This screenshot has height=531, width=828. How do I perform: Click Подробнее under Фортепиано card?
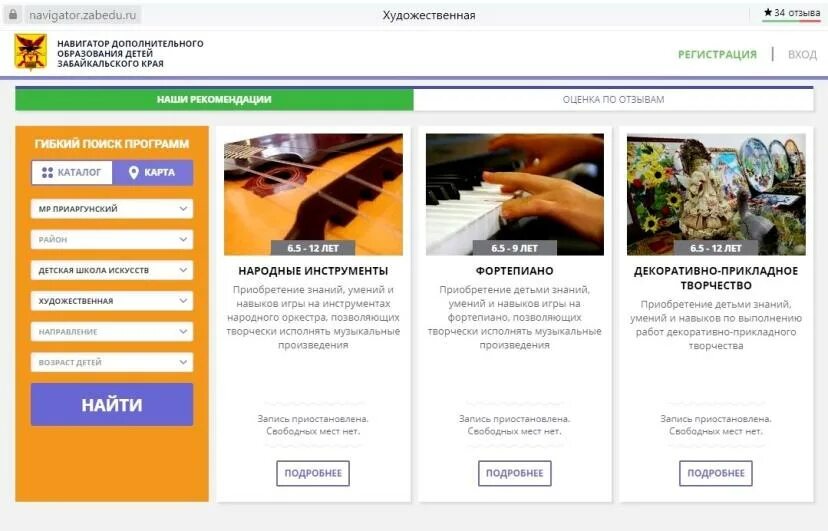point(515,473)
